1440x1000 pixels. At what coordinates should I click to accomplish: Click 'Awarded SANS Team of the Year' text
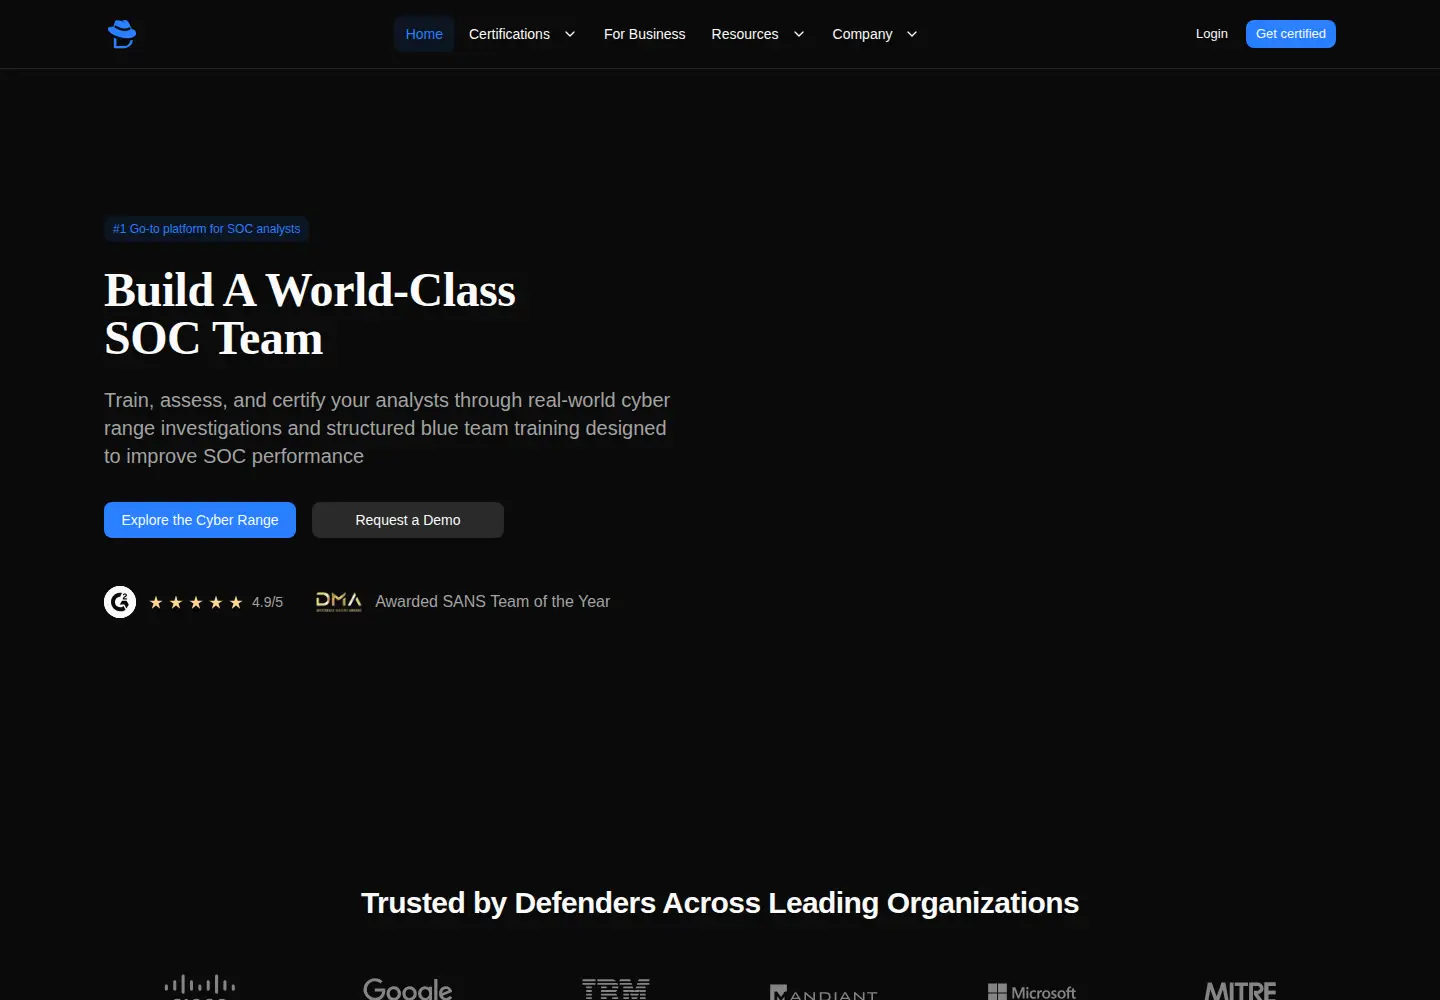(492, 601)
